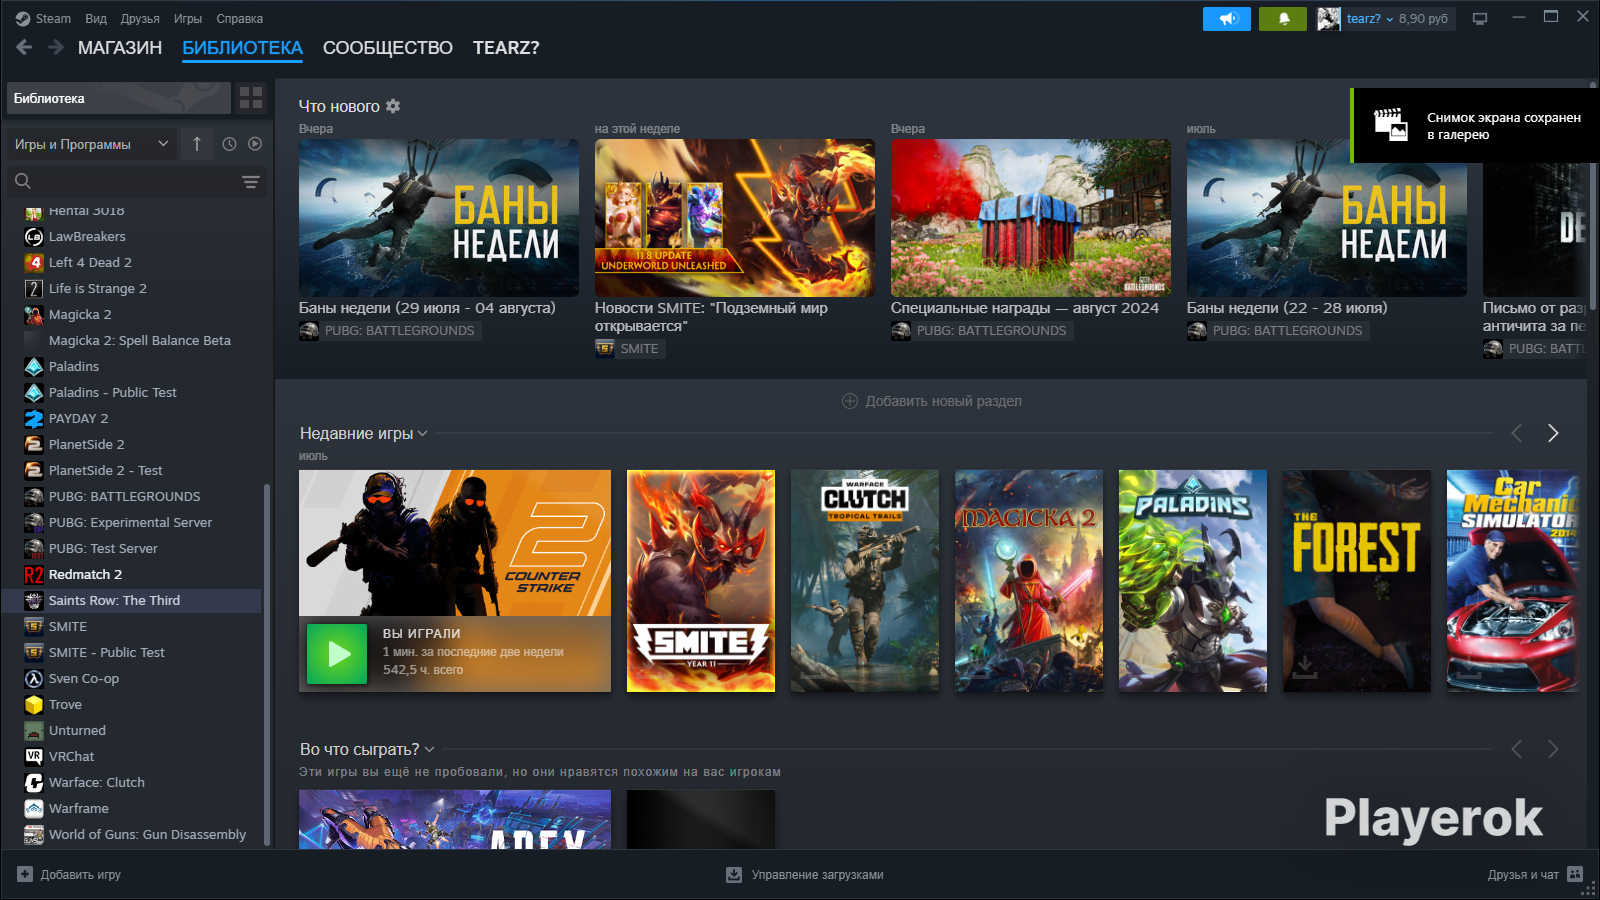Show ready-to-play games filter
1600x900 pixels.
coord(255,144)
